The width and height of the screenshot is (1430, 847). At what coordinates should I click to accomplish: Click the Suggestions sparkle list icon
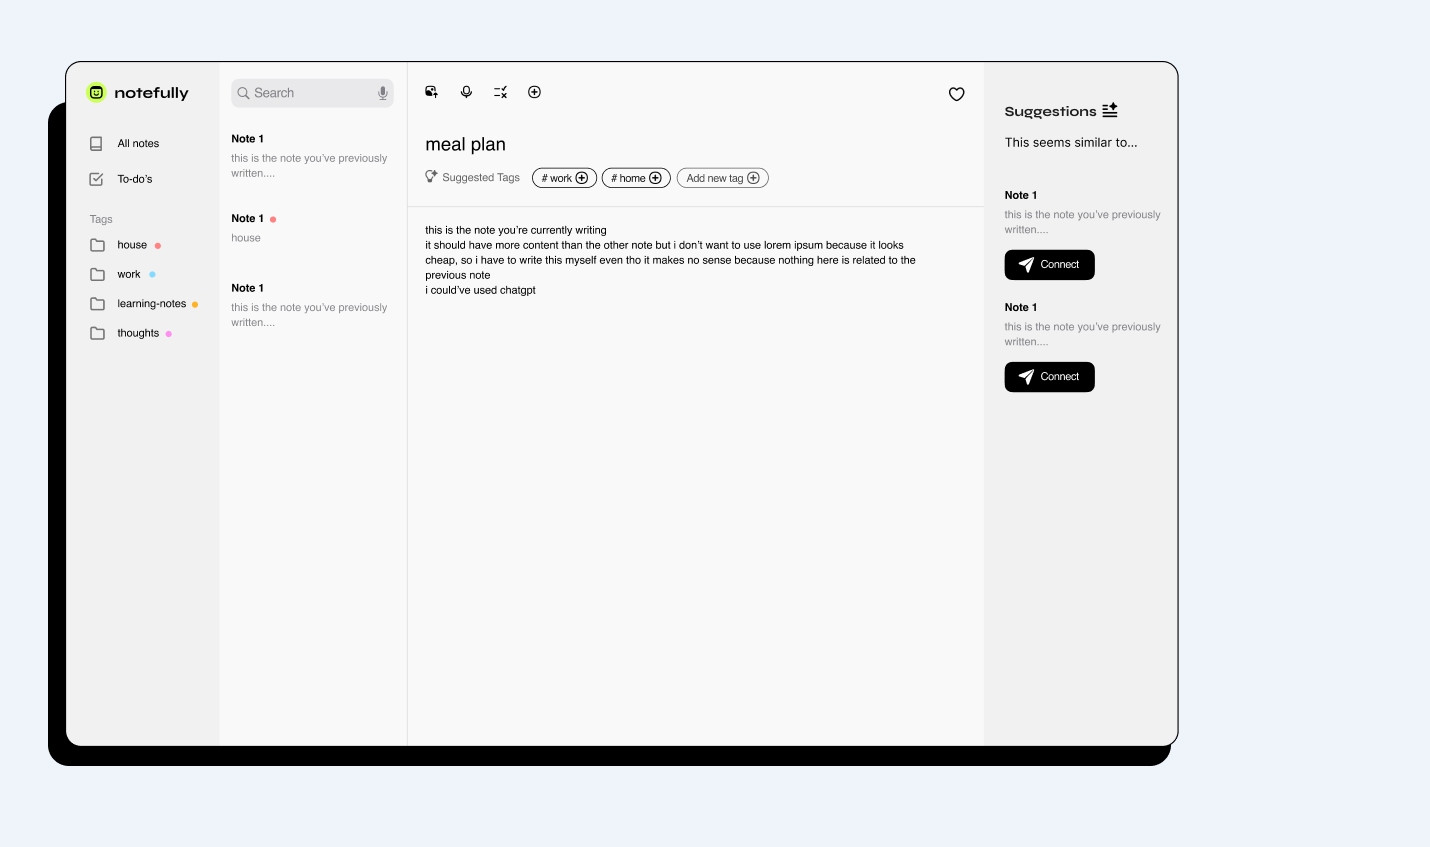point(1110,110)
